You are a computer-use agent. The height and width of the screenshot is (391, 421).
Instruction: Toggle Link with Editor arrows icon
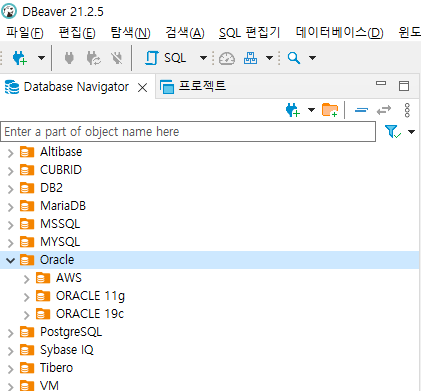[384, 110]
